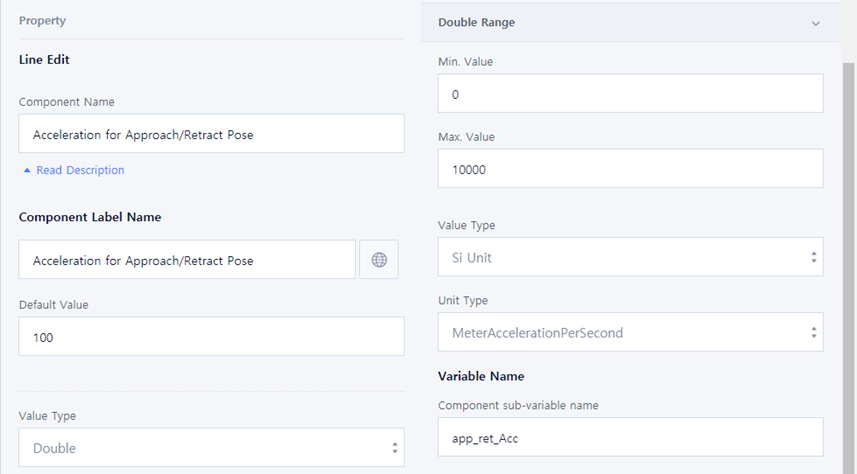Click the Property panel header
The height and width of the screenshot is (474, 857).
coord(42,20)
